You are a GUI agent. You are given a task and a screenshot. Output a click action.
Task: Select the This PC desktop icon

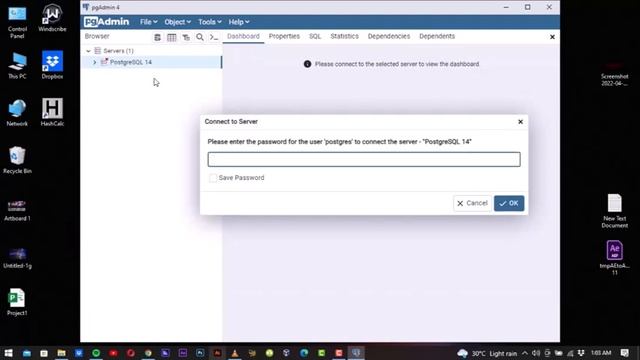(17, 65)
